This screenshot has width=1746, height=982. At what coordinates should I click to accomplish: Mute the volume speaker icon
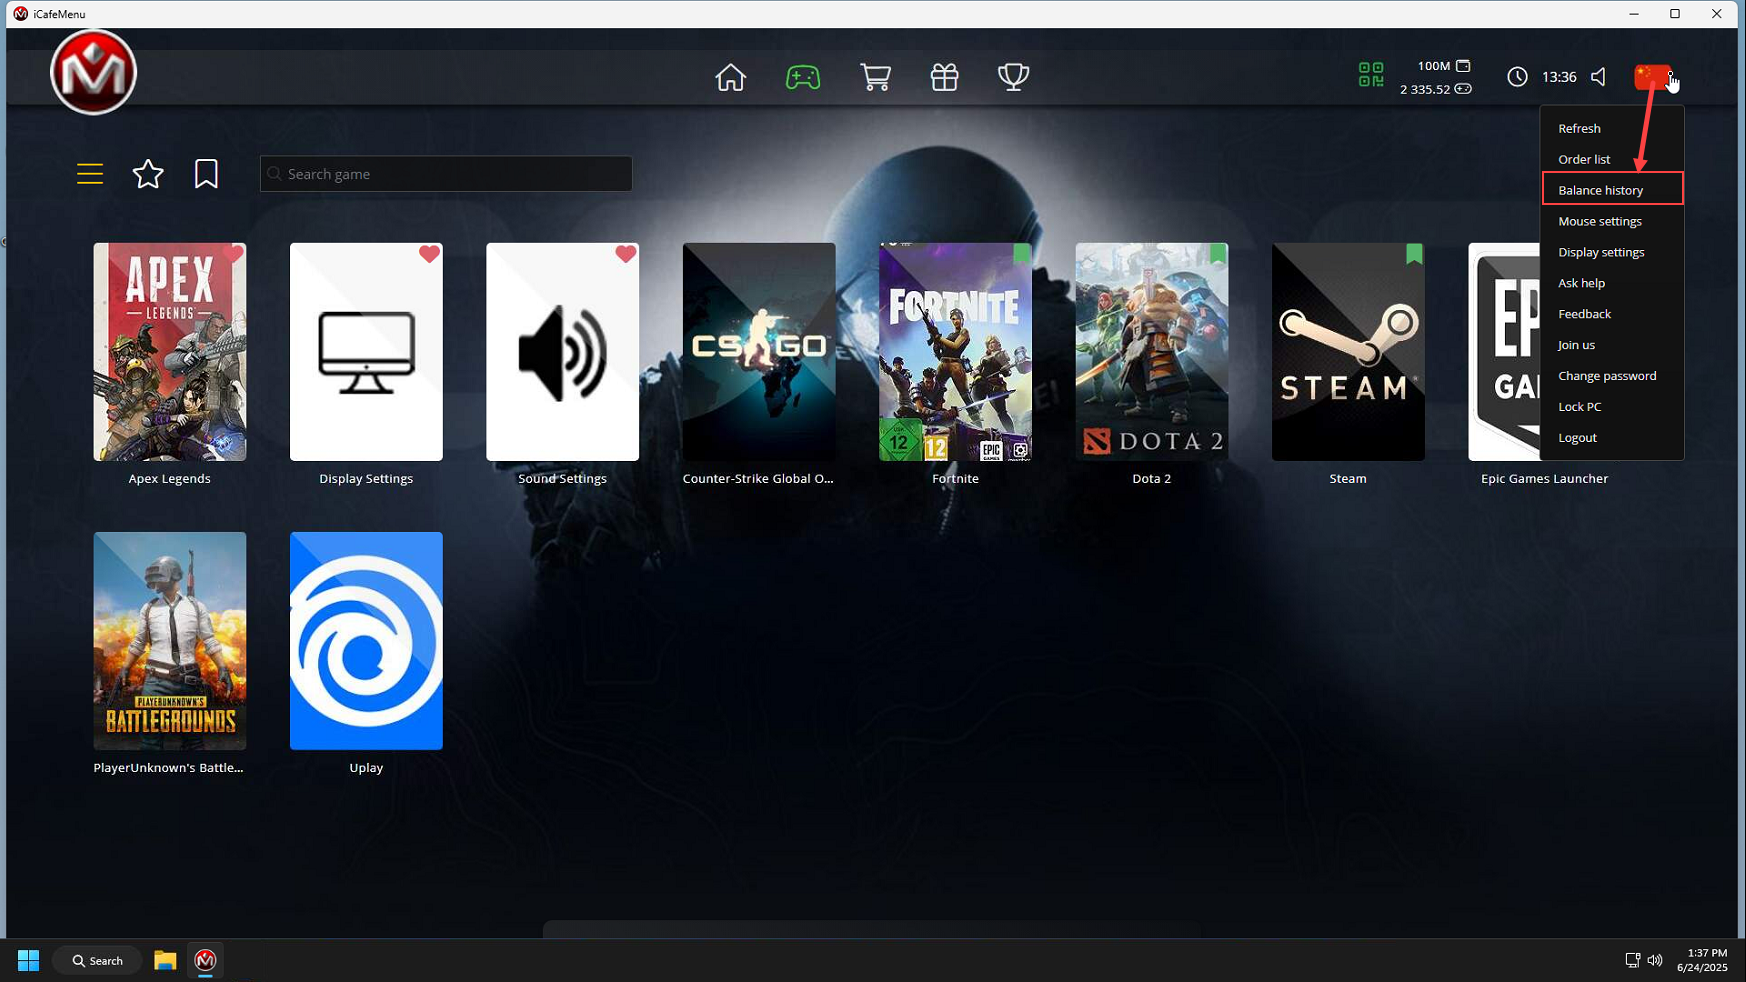click(x=1598, y=77)
